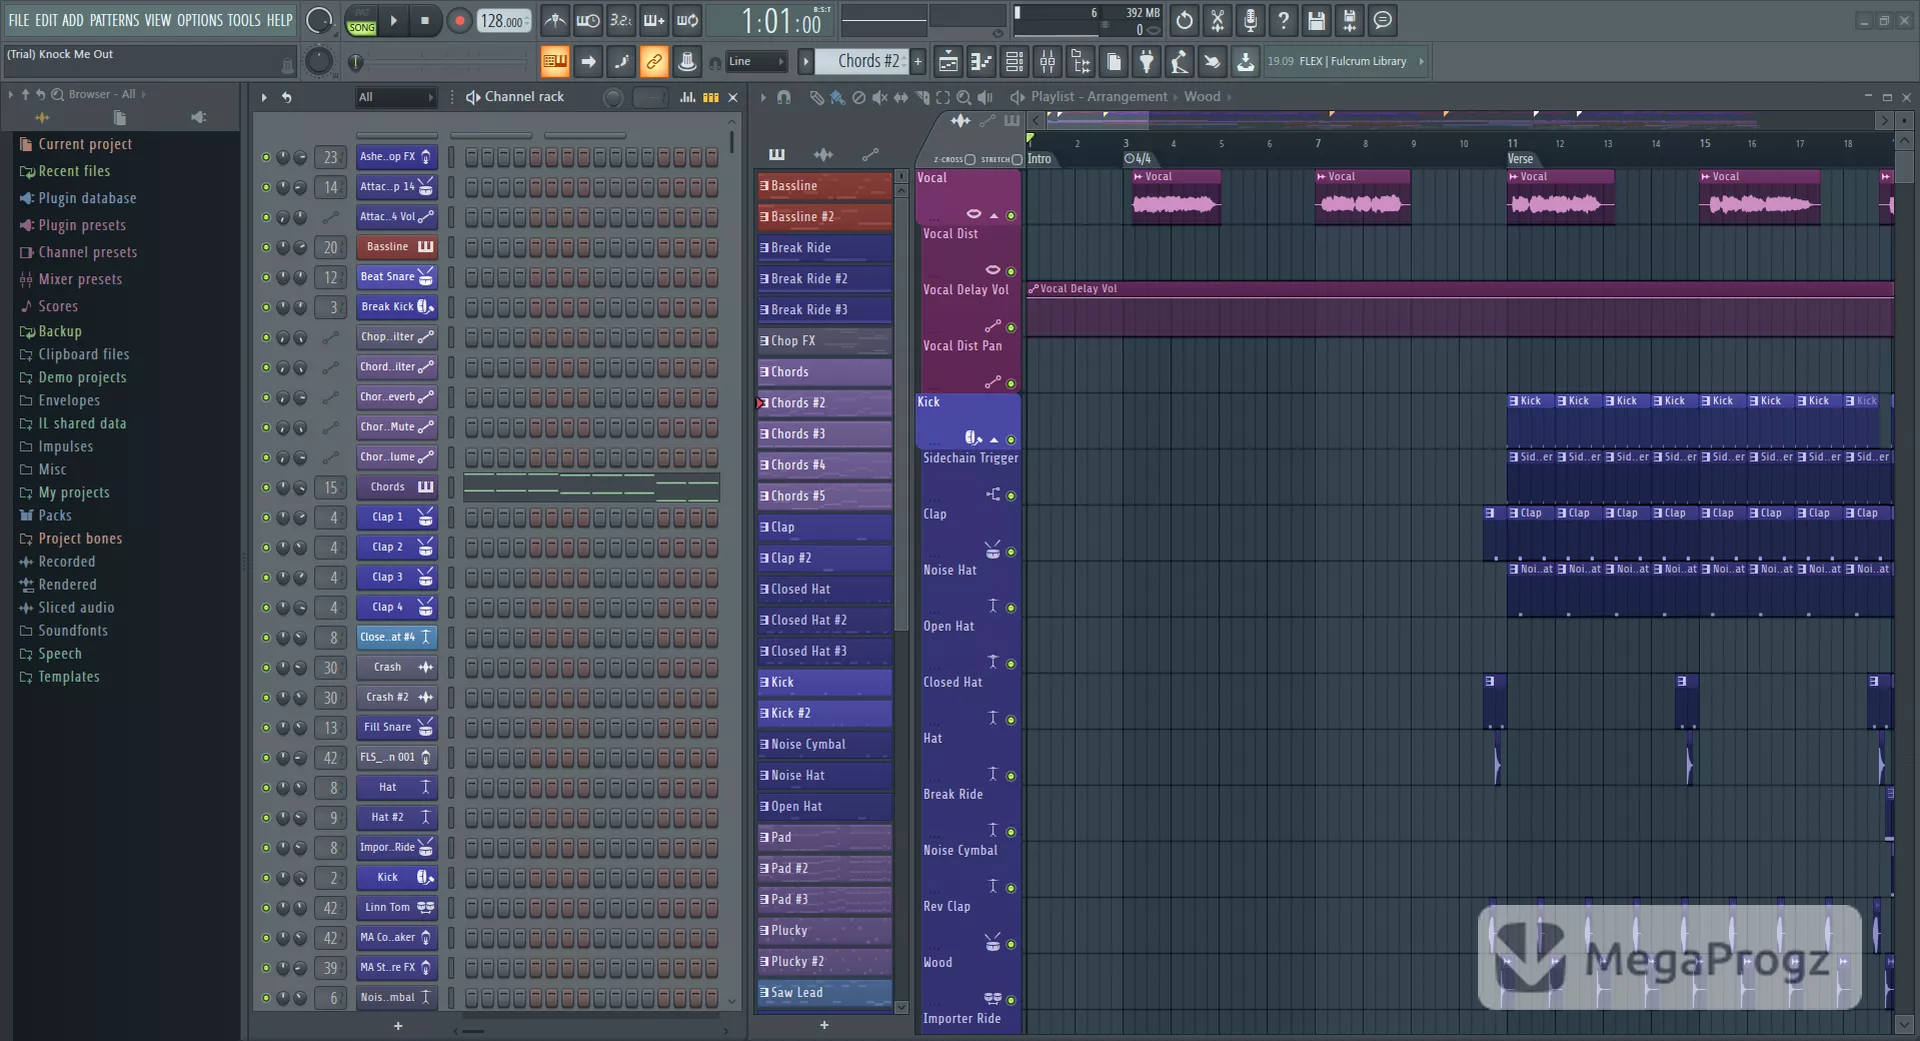Mute the Hat channel via green LED
The height and width of the screenshot is (1041, 1920).
pyautogui.click(x=266, y=787)
